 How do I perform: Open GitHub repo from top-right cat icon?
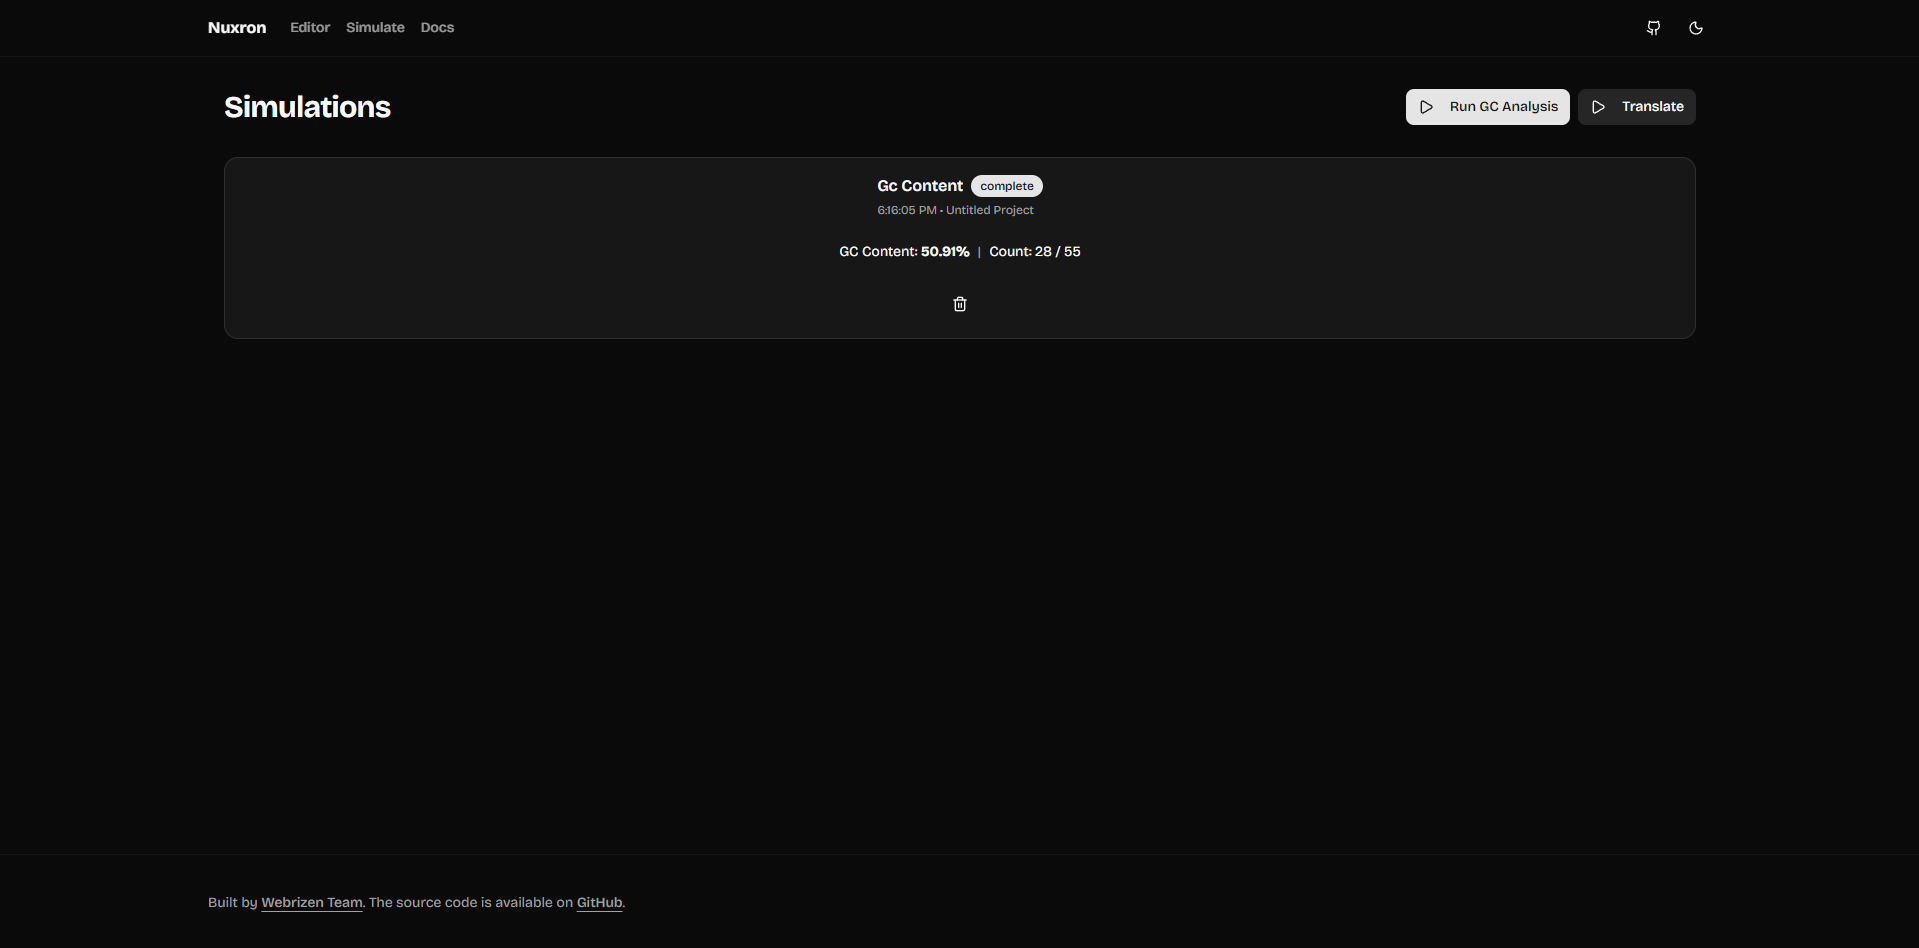(x=1653, y=27)
